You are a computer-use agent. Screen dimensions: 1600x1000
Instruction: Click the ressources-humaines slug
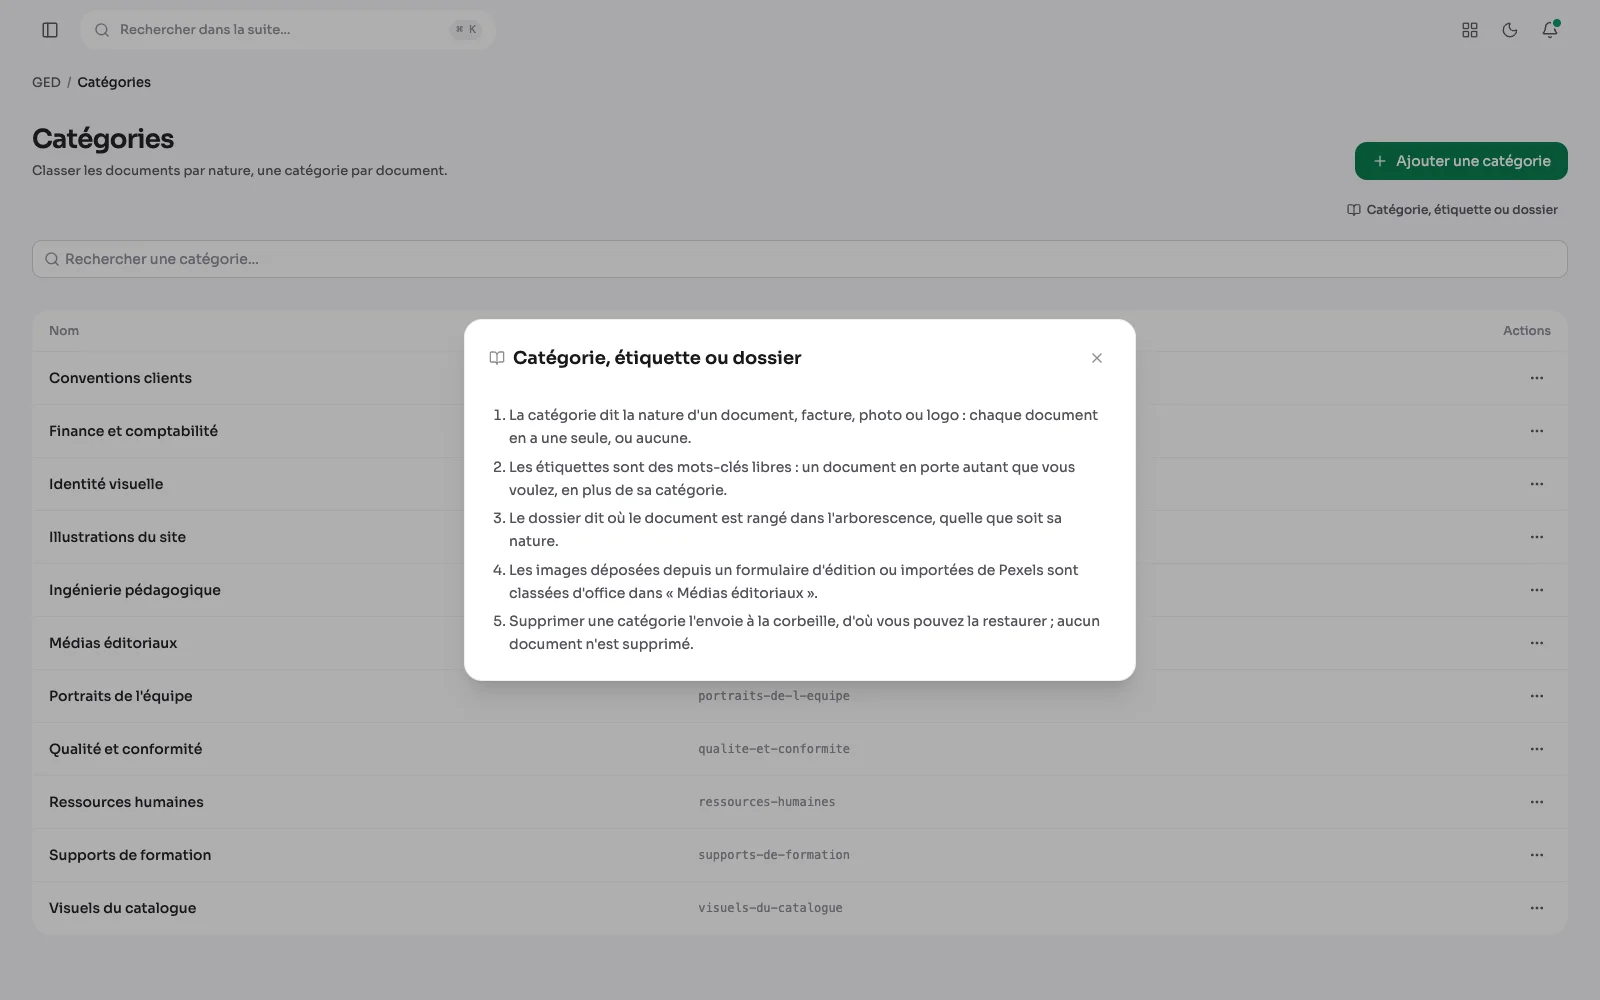767,802
